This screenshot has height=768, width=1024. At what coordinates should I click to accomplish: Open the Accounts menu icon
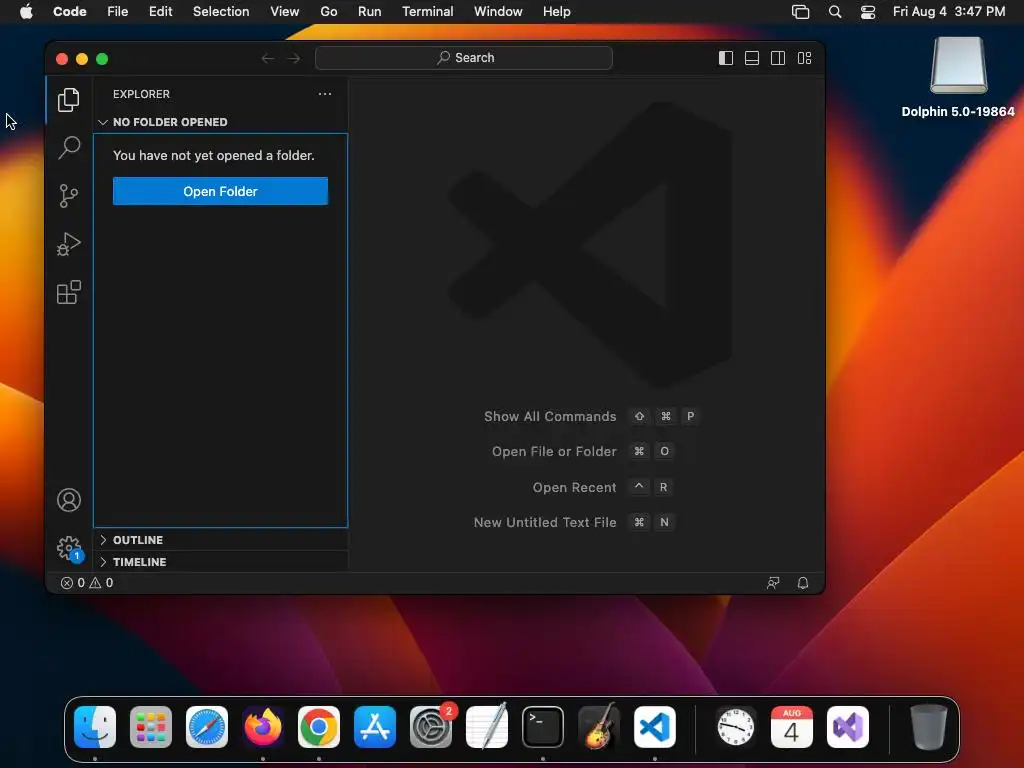tap(69, 500)
